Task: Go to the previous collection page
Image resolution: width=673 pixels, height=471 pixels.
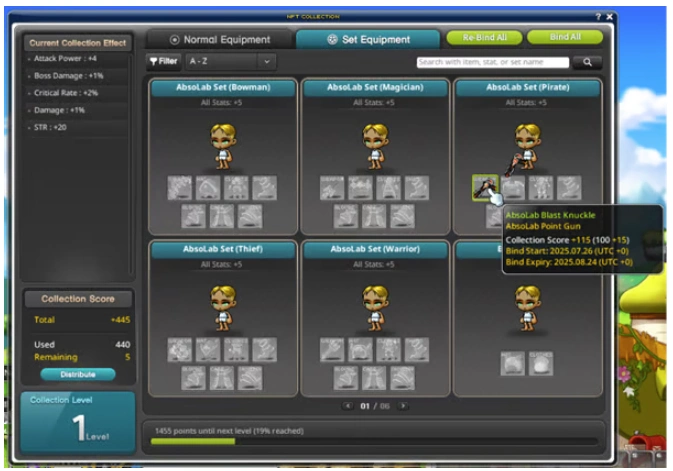Action: tap(348, 406)
